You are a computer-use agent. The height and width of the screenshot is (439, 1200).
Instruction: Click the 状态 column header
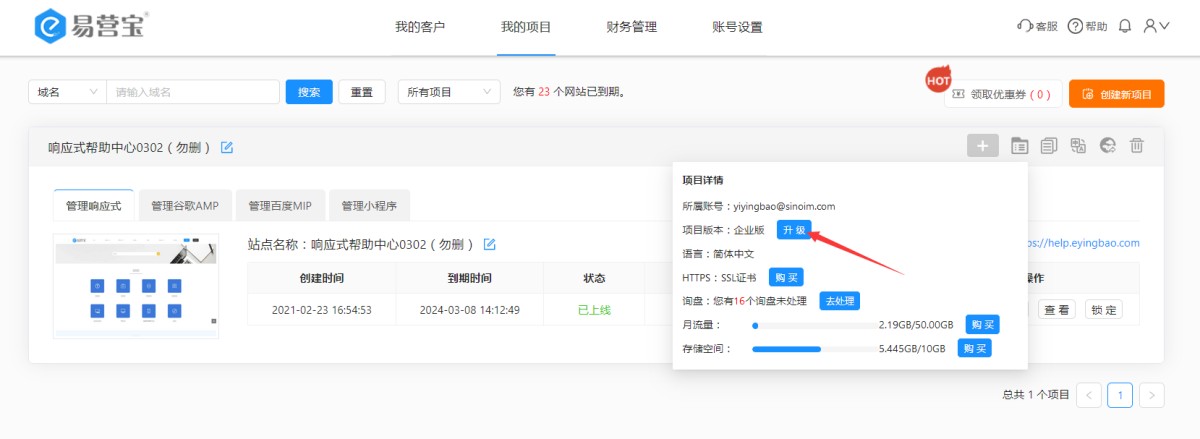(x=594, y=278)
